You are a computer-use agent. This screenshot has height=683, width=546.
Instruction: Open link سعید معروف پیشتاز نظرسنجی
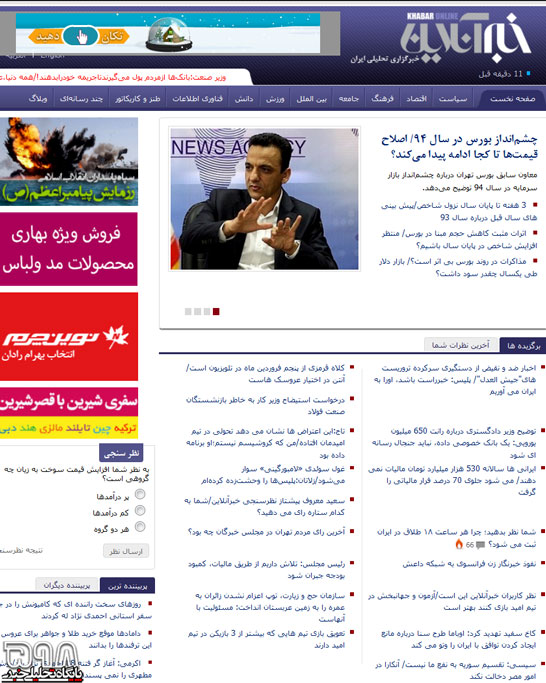[x=264, y=506]
